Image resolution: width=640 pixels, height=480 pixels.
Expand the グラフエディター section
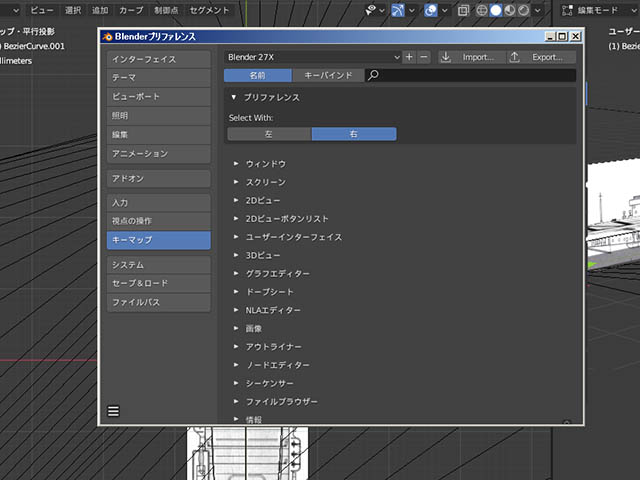click(x=236, y=273)
